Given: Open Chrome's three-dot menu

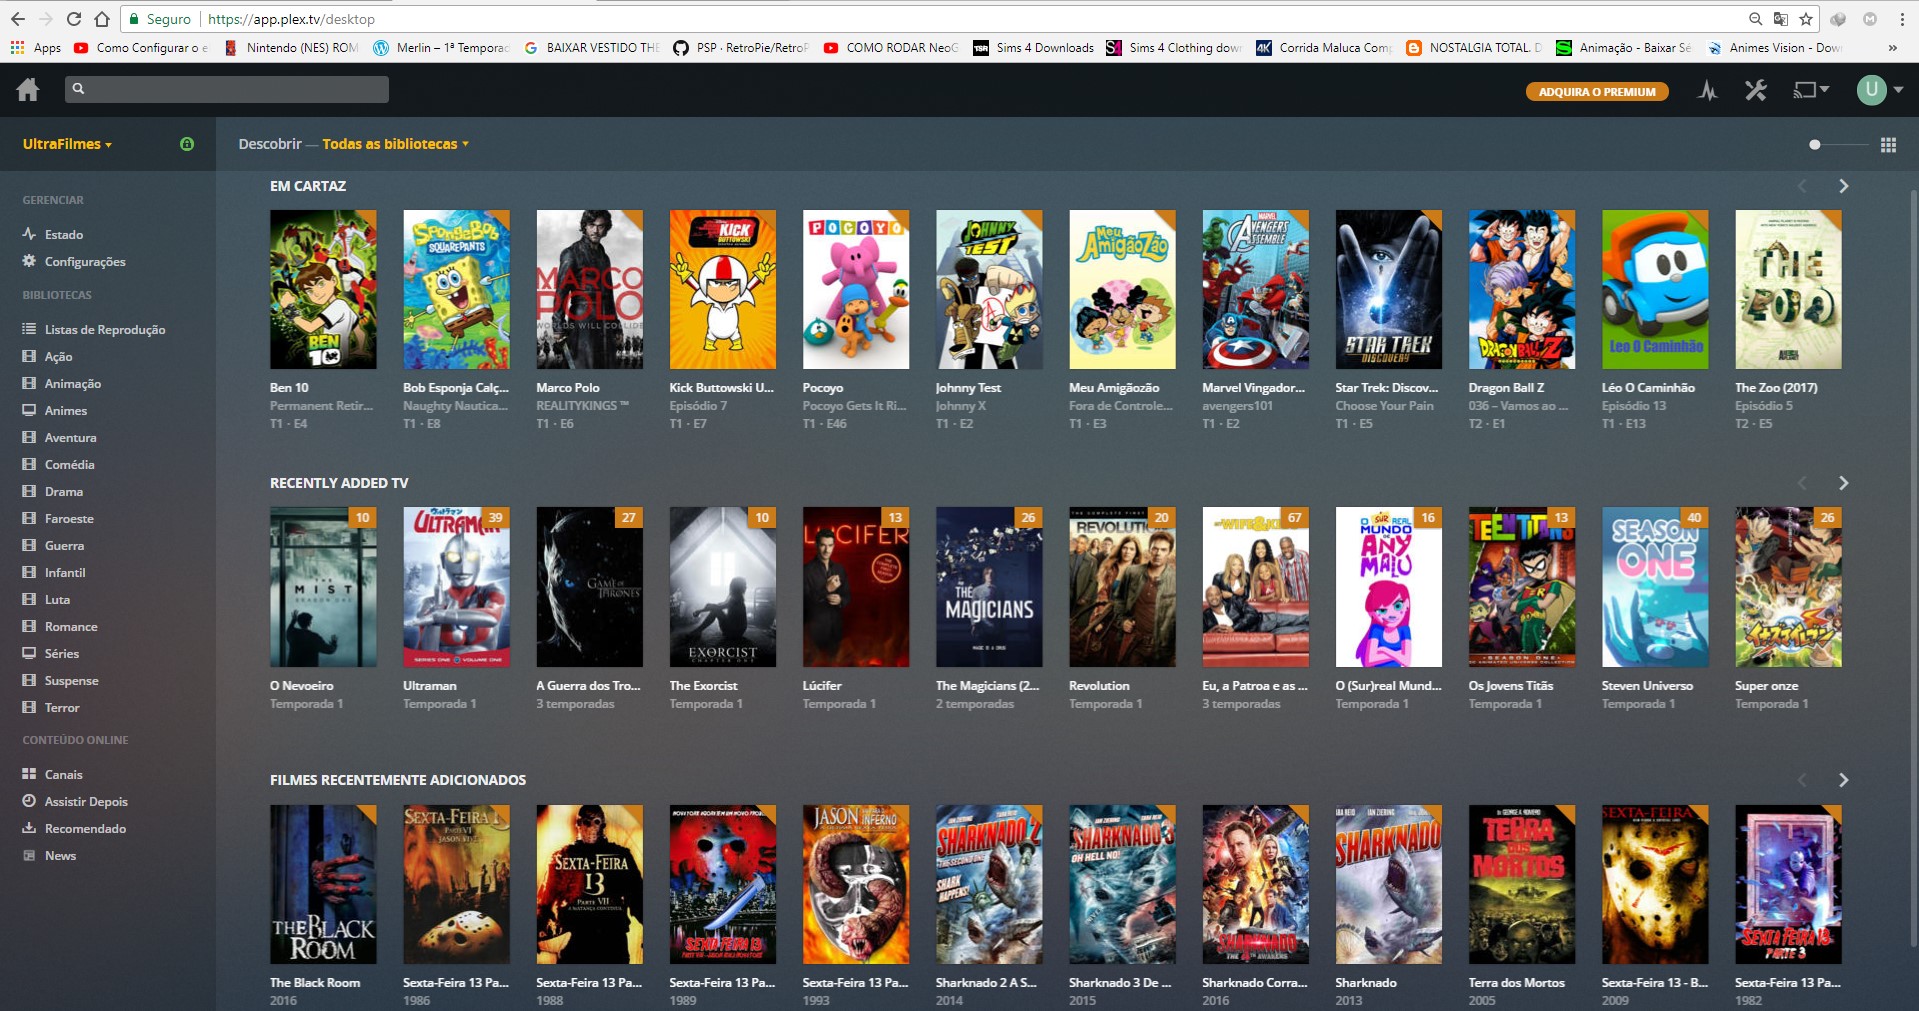Looking at the screenshot, I should pos(1901,19).
